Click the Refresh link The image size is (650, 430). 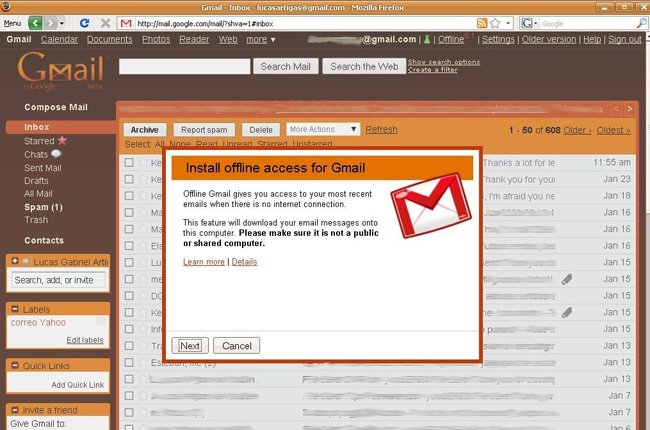point(381,129)
